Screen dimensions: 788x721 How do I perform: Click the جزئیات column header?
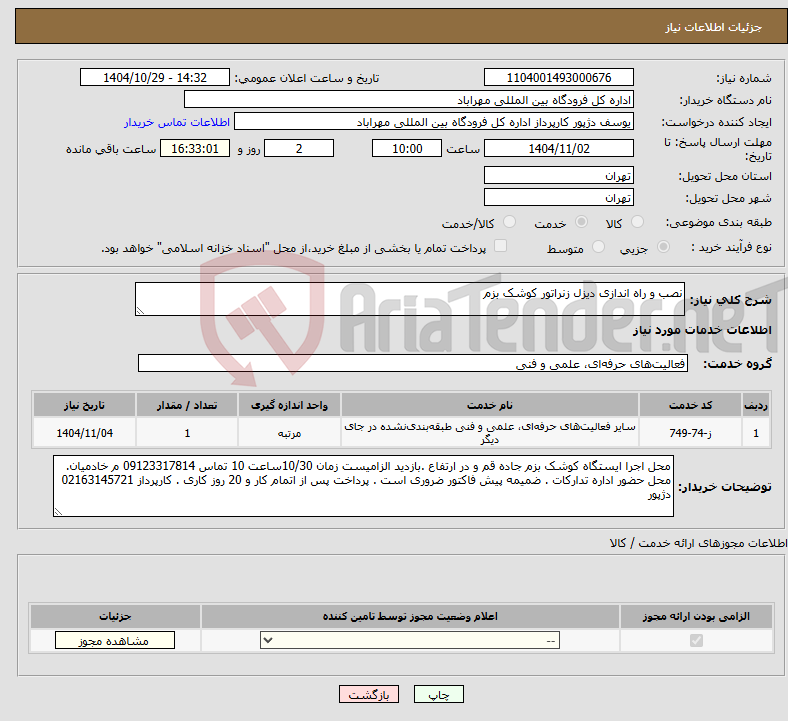coord(115,616)
